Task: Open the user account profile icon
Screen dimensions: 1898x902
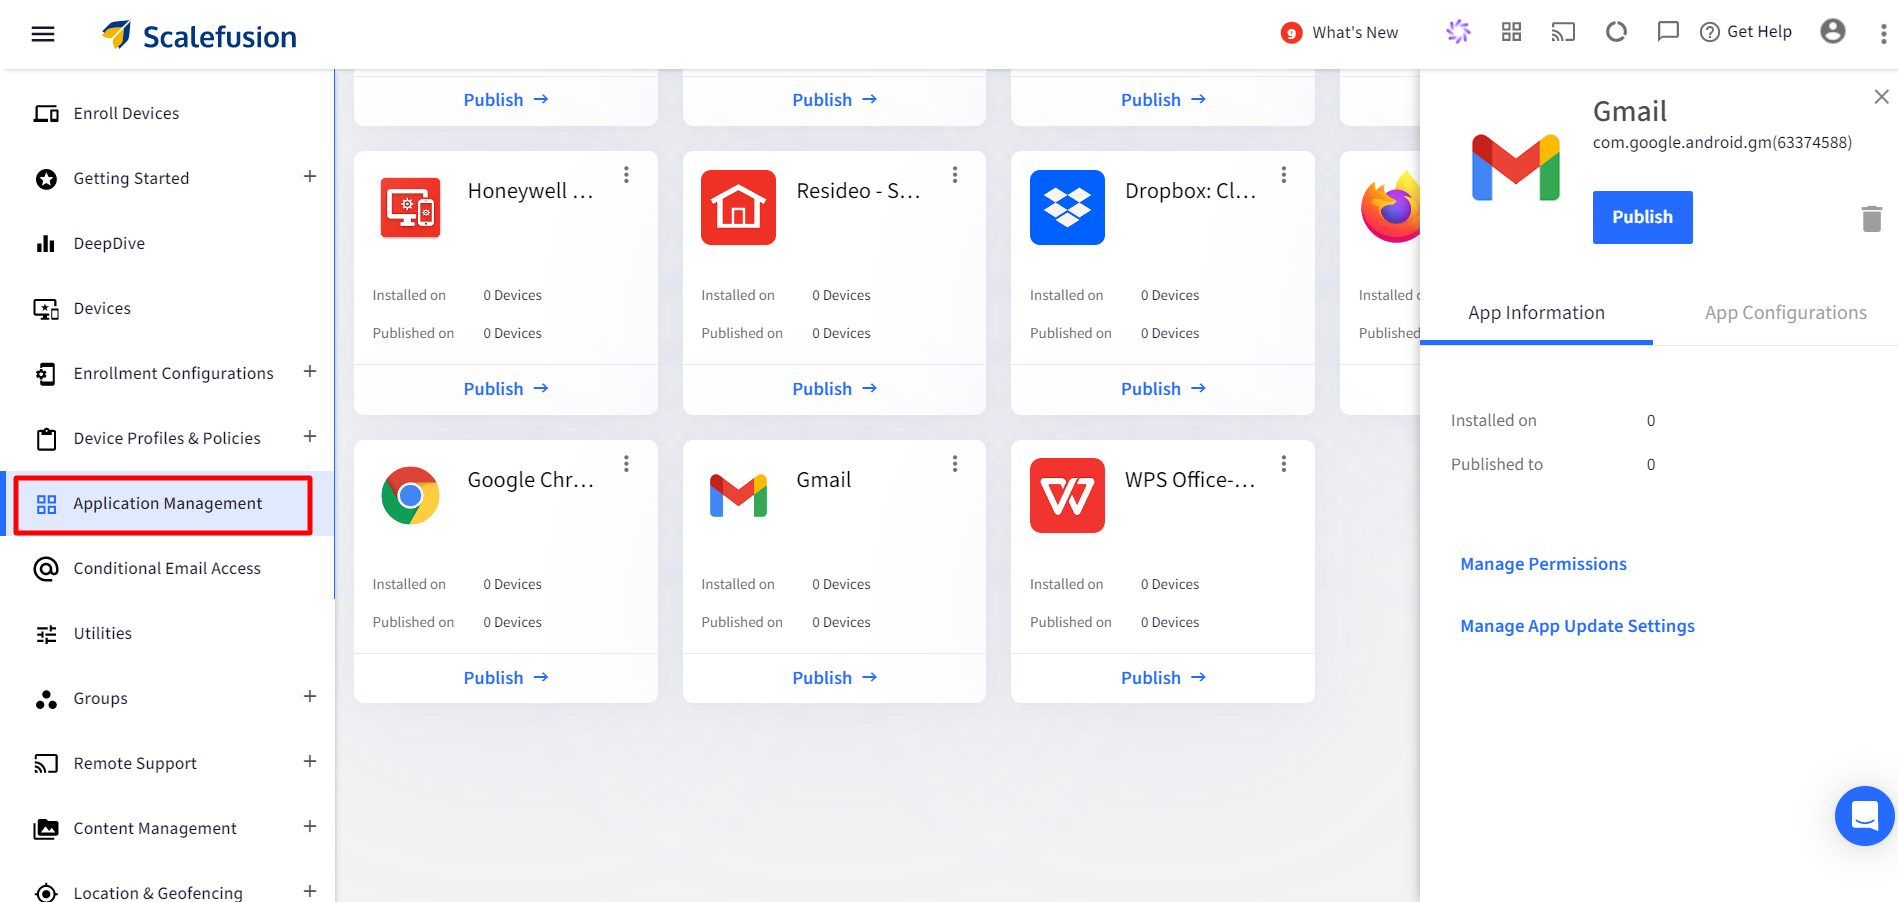Action: [1833, 32]
